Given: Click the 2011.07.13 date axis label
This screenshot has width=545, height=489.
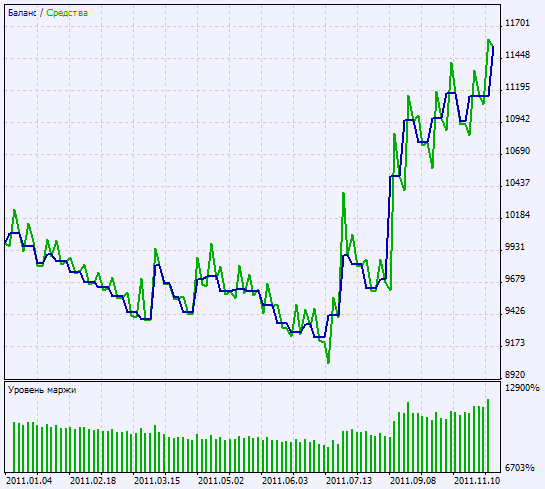Looking at the screenshot, I should [x=349, y=481].
